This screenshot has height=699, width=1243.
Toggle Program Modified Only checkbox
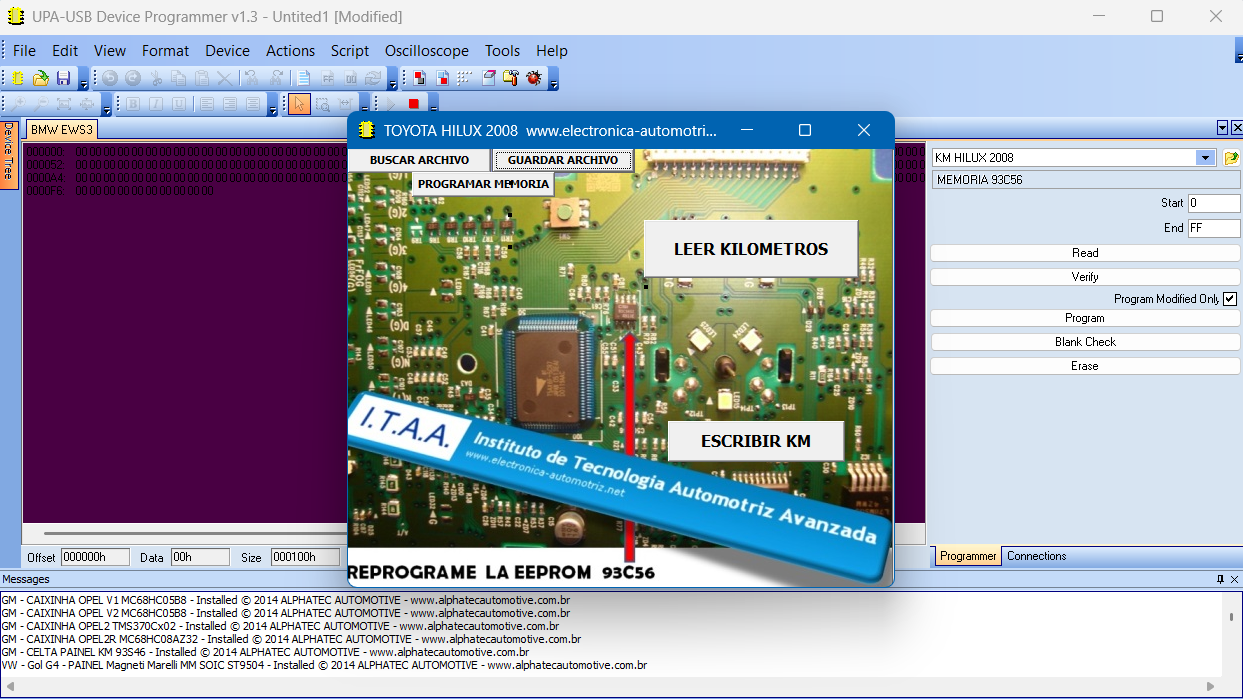pos(1230,299)
